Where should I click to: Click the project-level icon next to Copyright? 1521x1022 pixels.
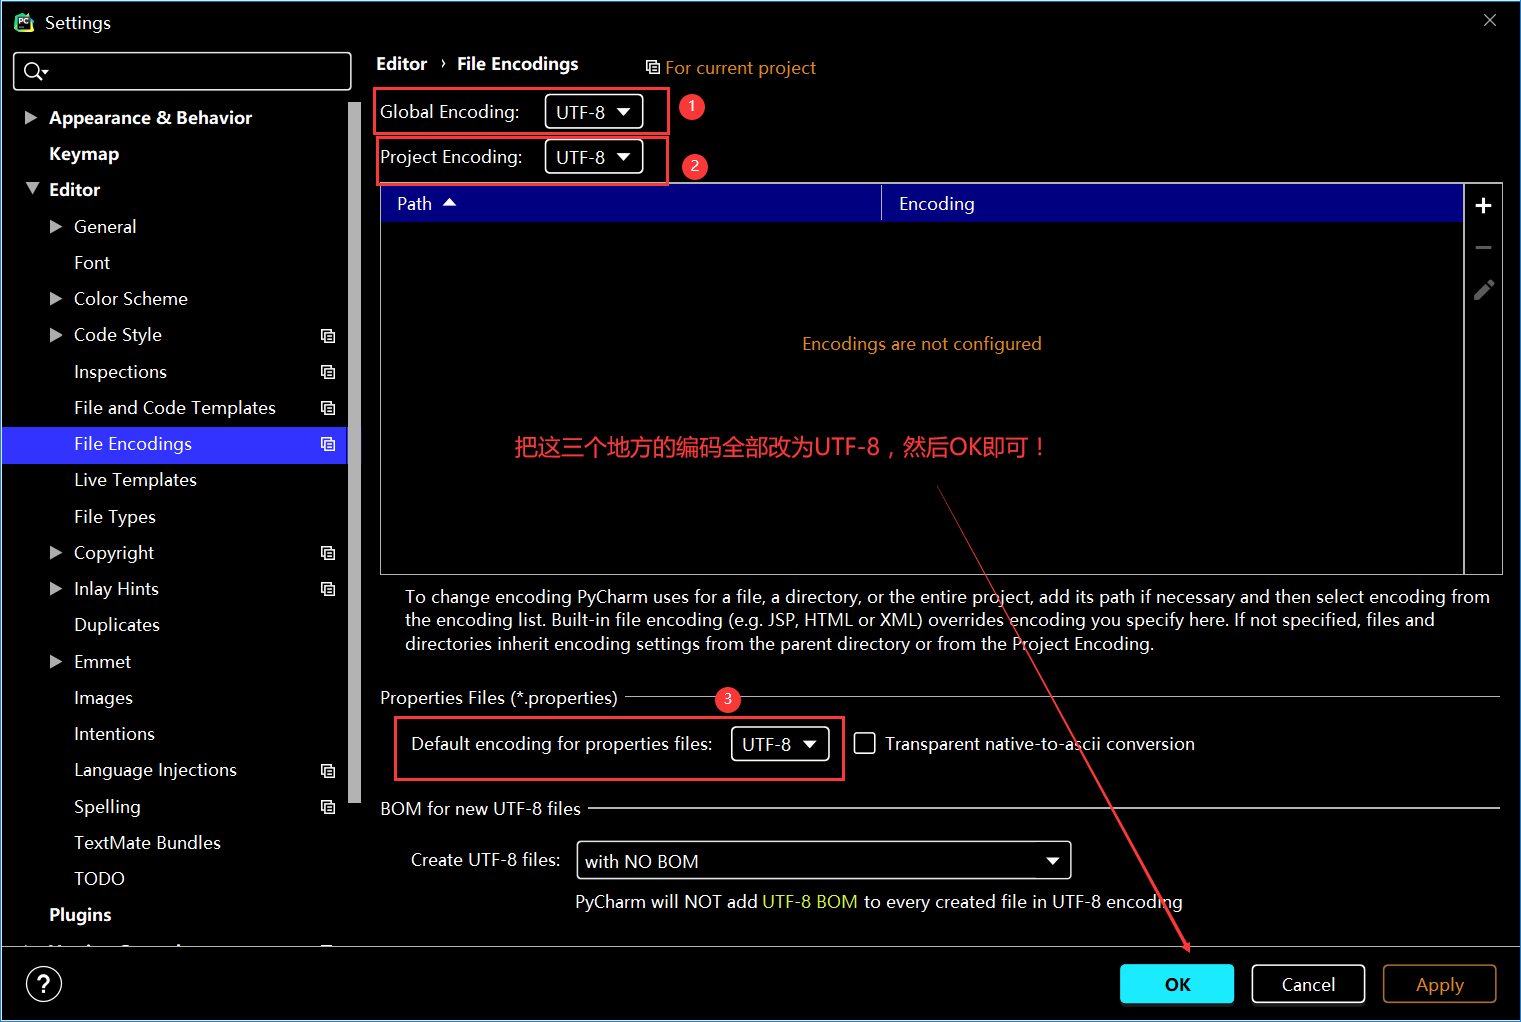tap(327, 553)
